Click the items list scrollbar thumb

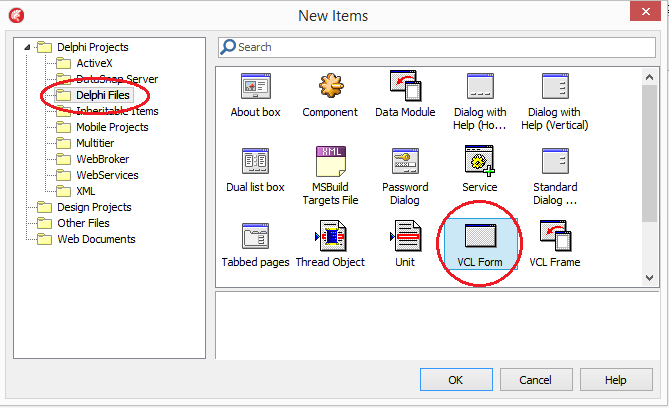pyautogui.click(x=649, y=153)
